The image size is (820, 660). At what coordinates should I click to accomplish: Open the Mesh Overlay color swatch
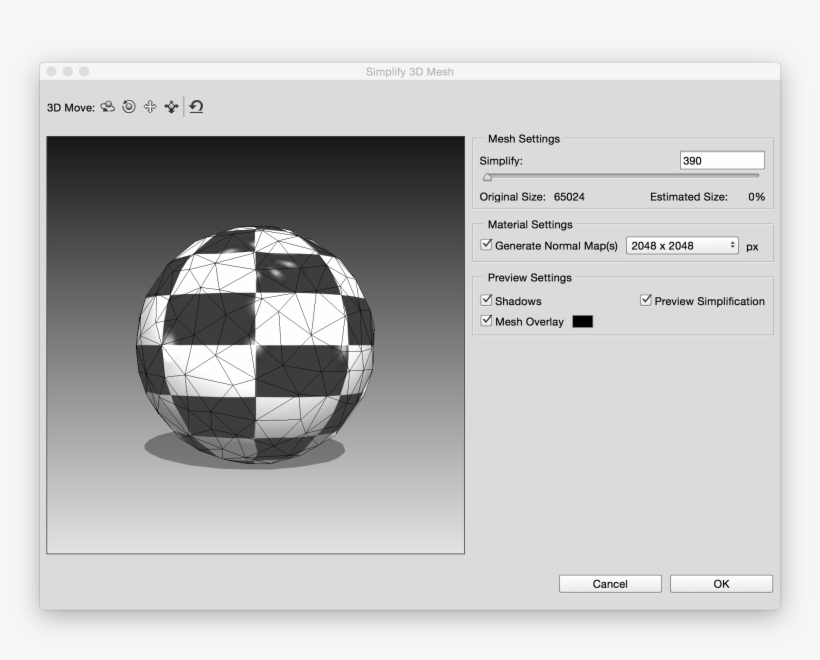coord(582,321)
